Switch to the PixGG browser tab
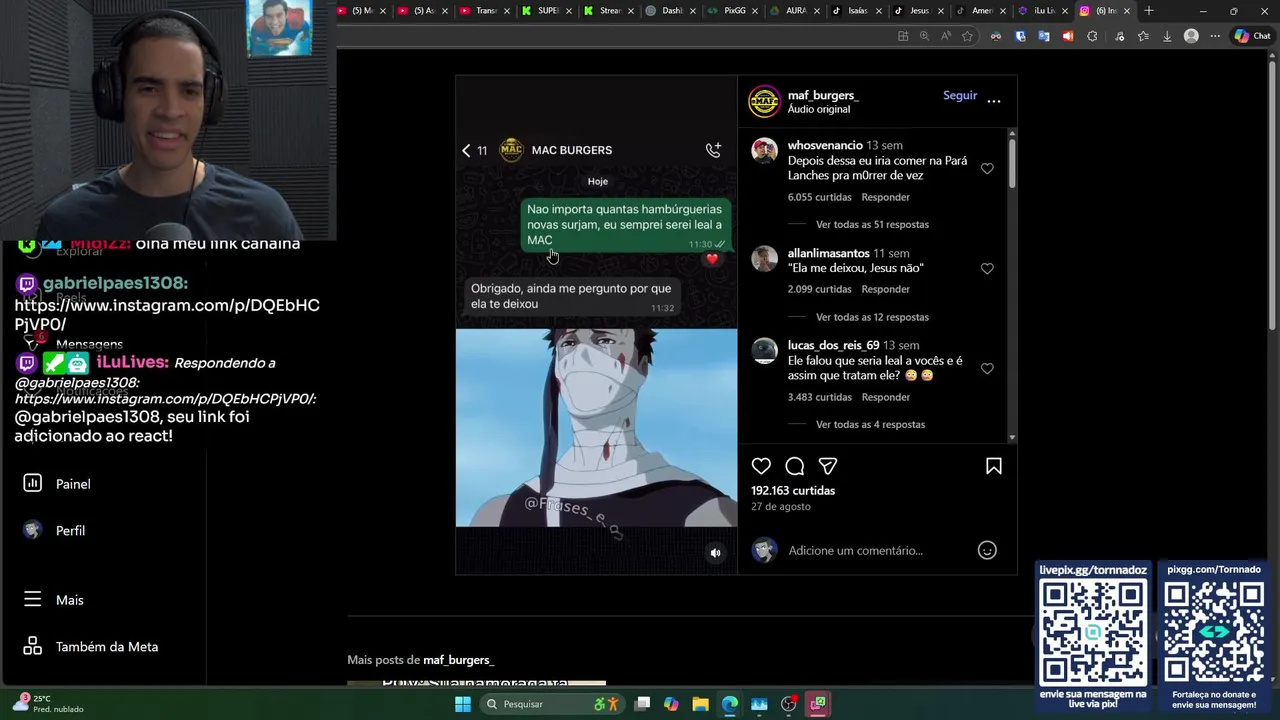The height and width of the screenshot is (720, 1280). 733,11
